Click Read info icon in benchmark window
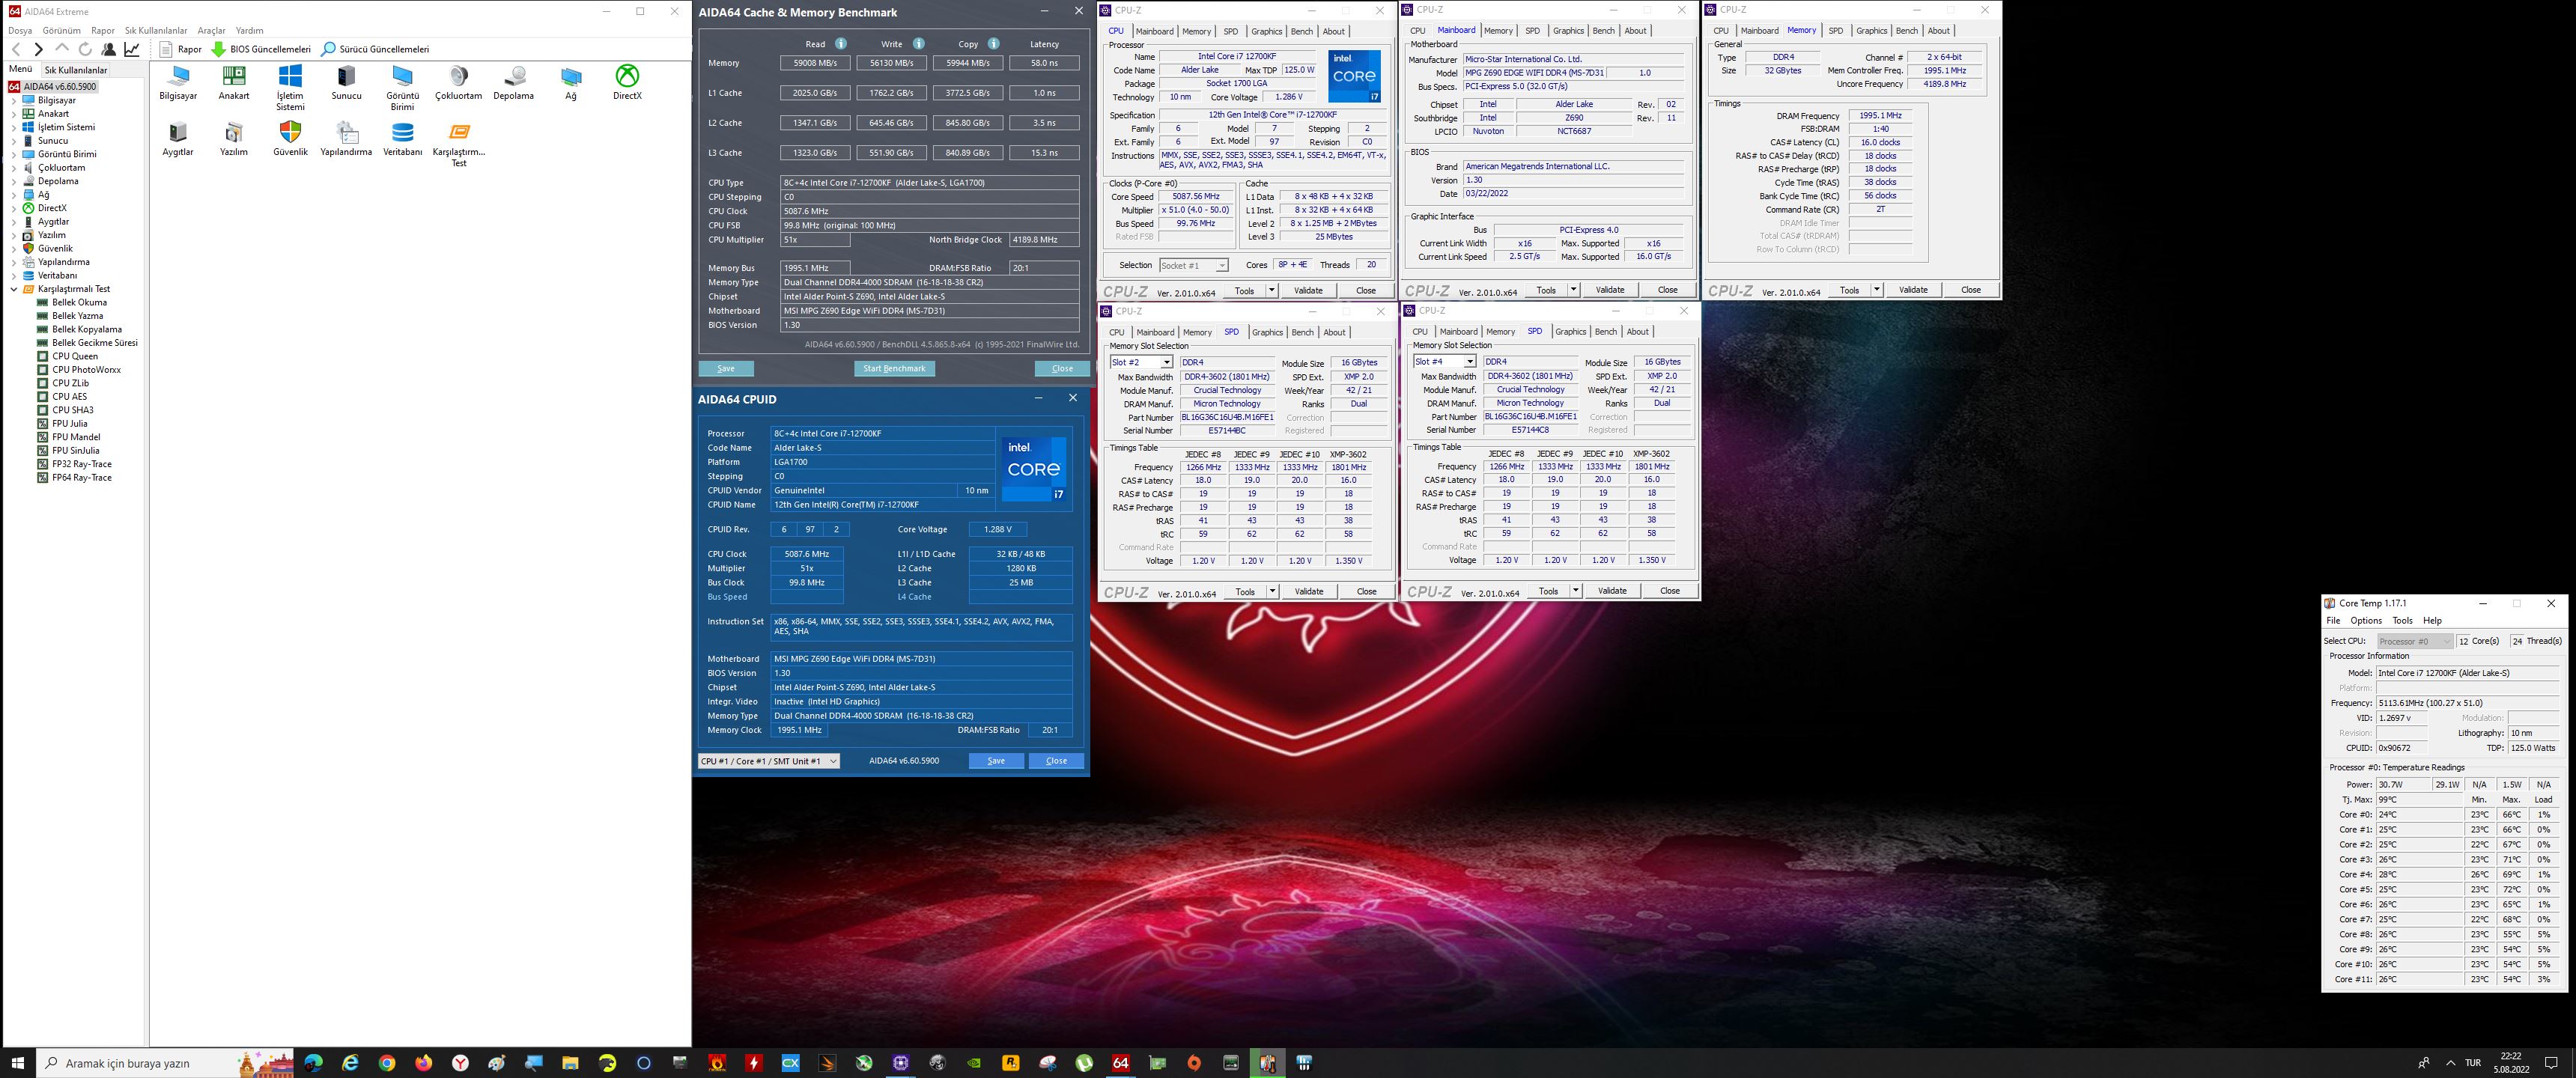 (841, 44)
